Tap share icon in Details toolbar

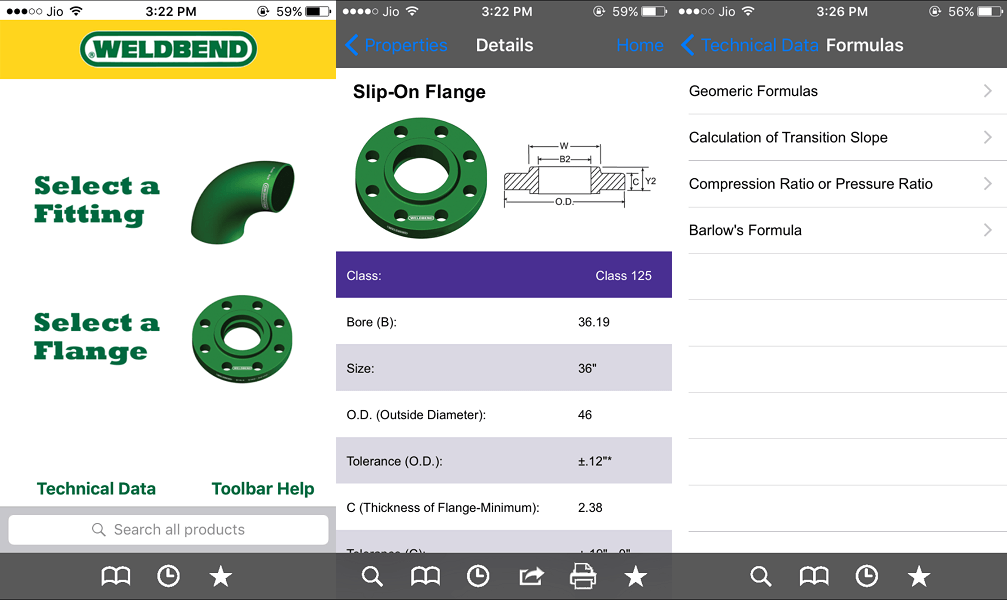point(531,576)
